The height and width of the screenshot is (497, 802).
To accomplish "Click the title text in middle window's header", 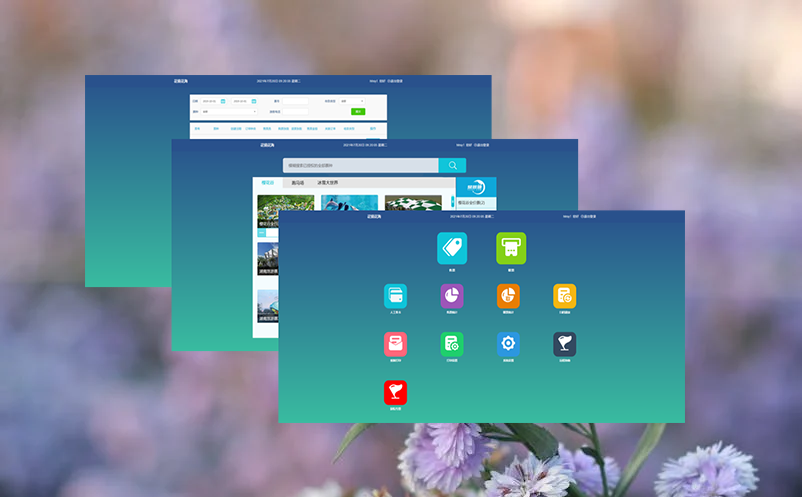I will pyautogui.click(x=267, y=145).
